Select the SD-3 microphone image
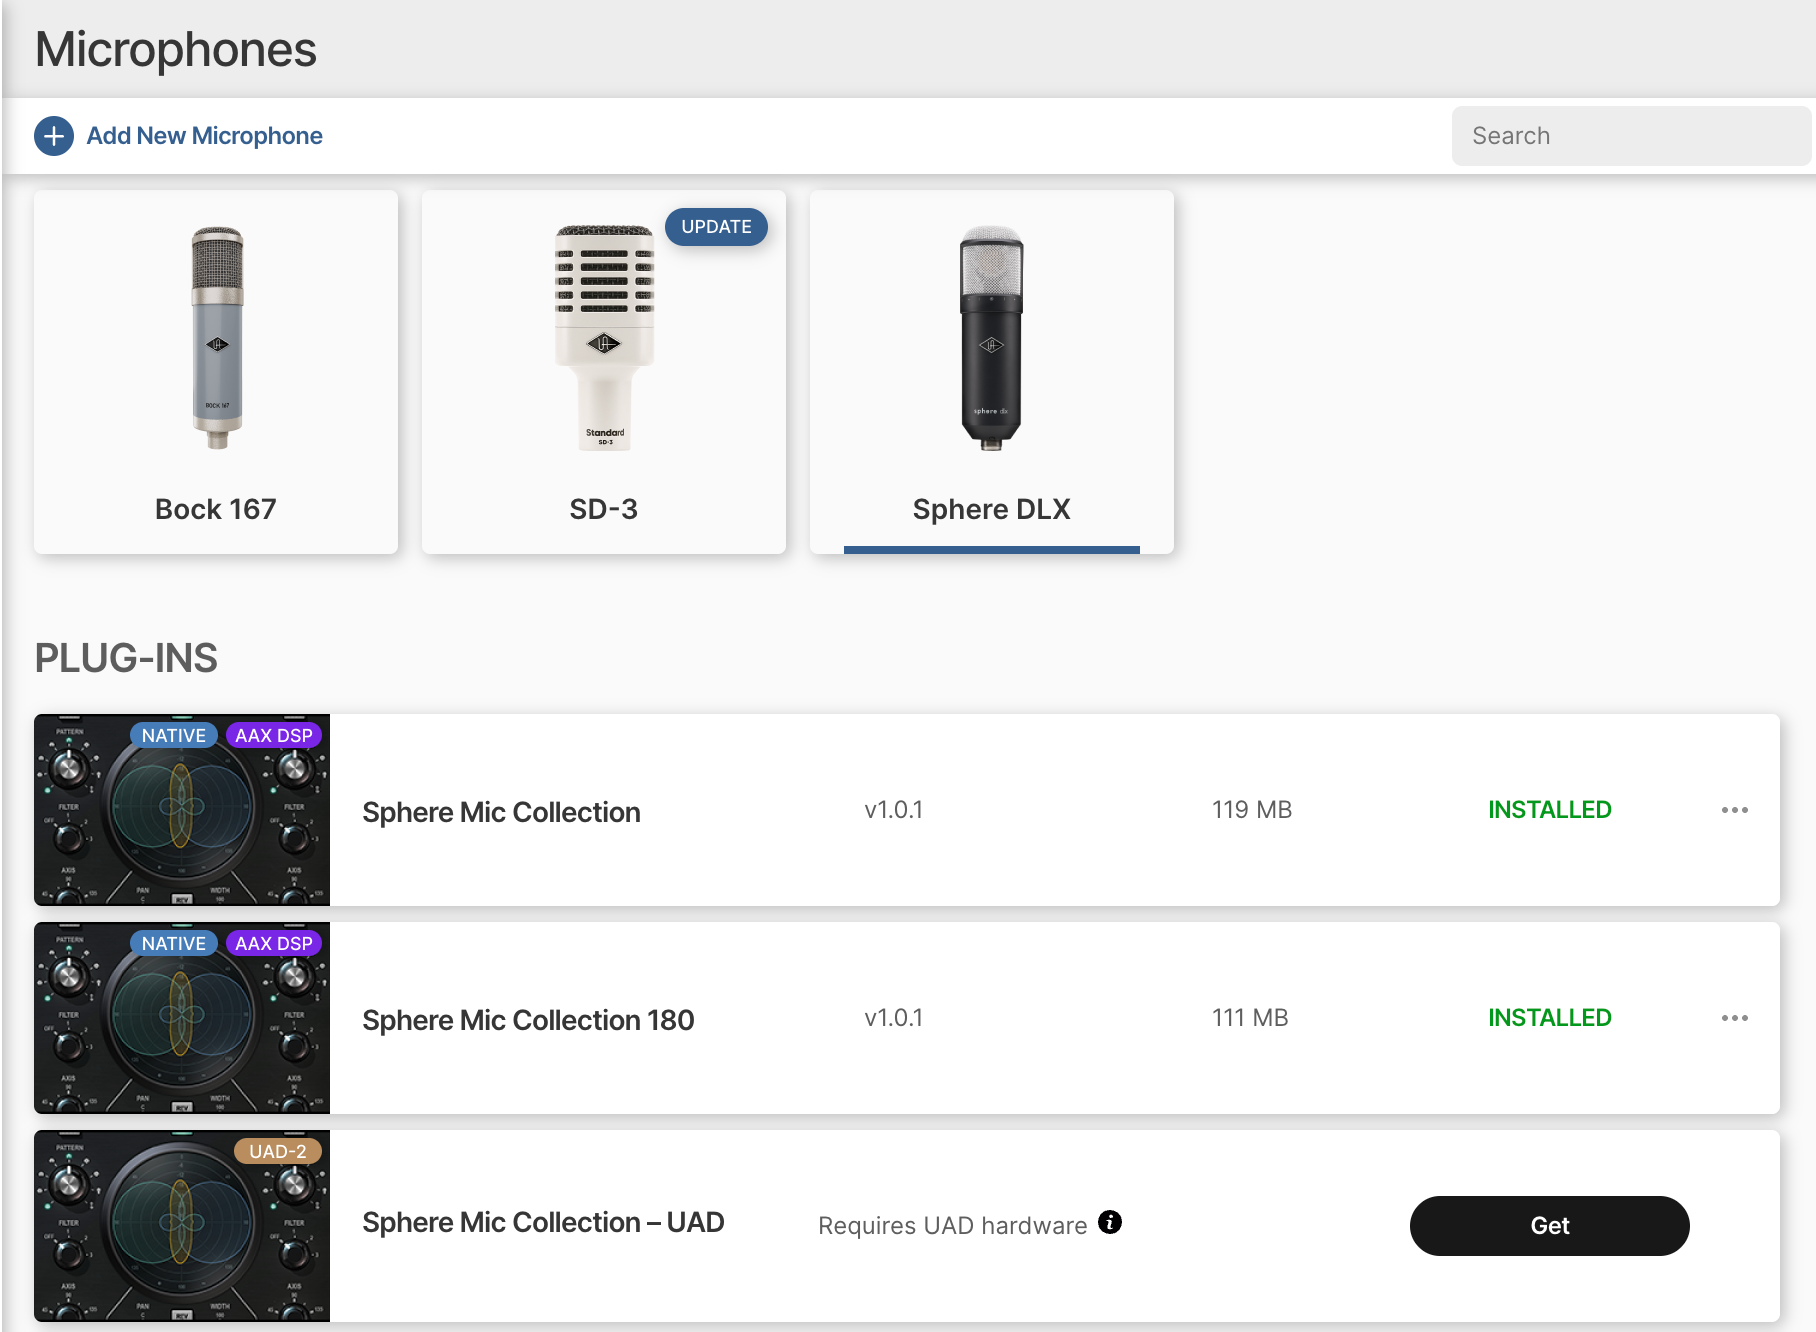This screenshot has height=1332, width=1816. pos(604,338)
